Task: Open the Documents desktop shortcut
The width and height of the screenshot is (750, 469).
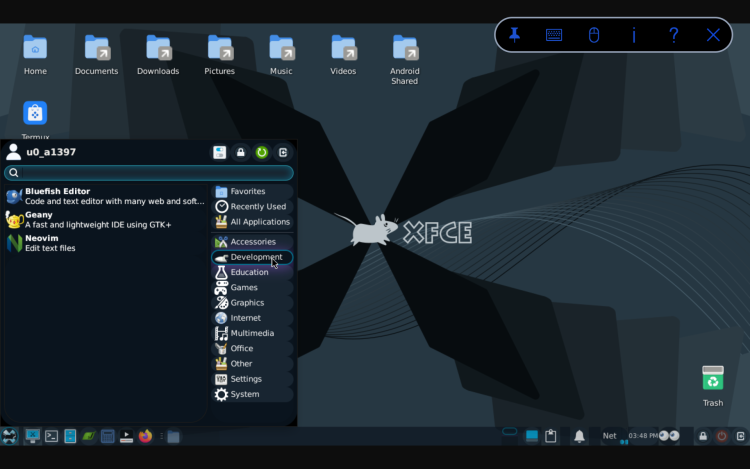Action: [x=97, y=55]
